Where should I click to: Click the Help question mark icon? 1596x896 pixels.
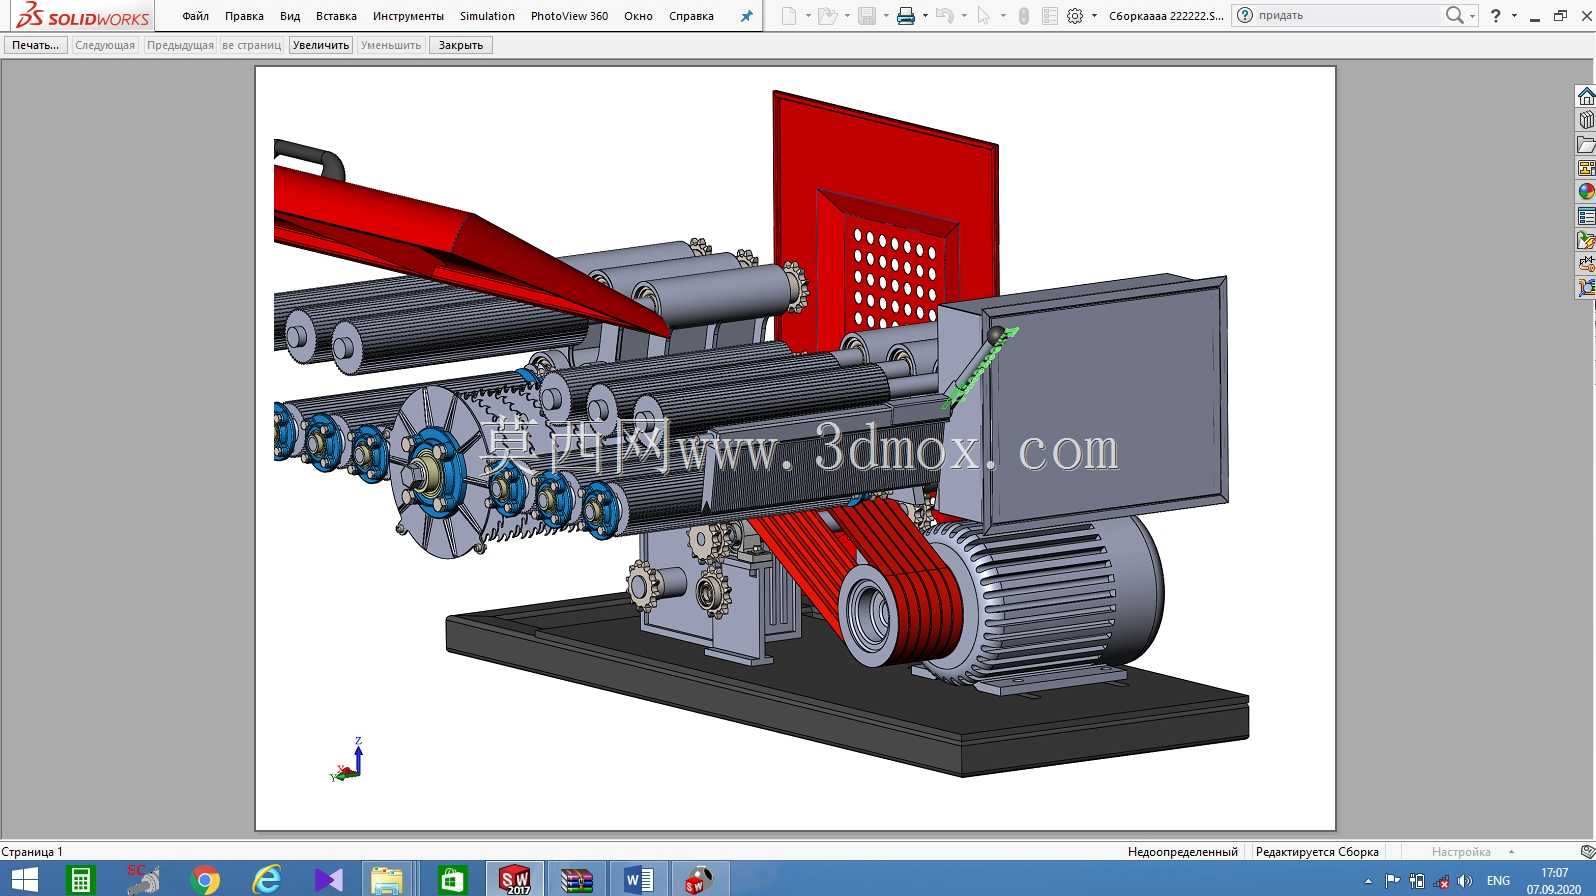(1495, 16)
